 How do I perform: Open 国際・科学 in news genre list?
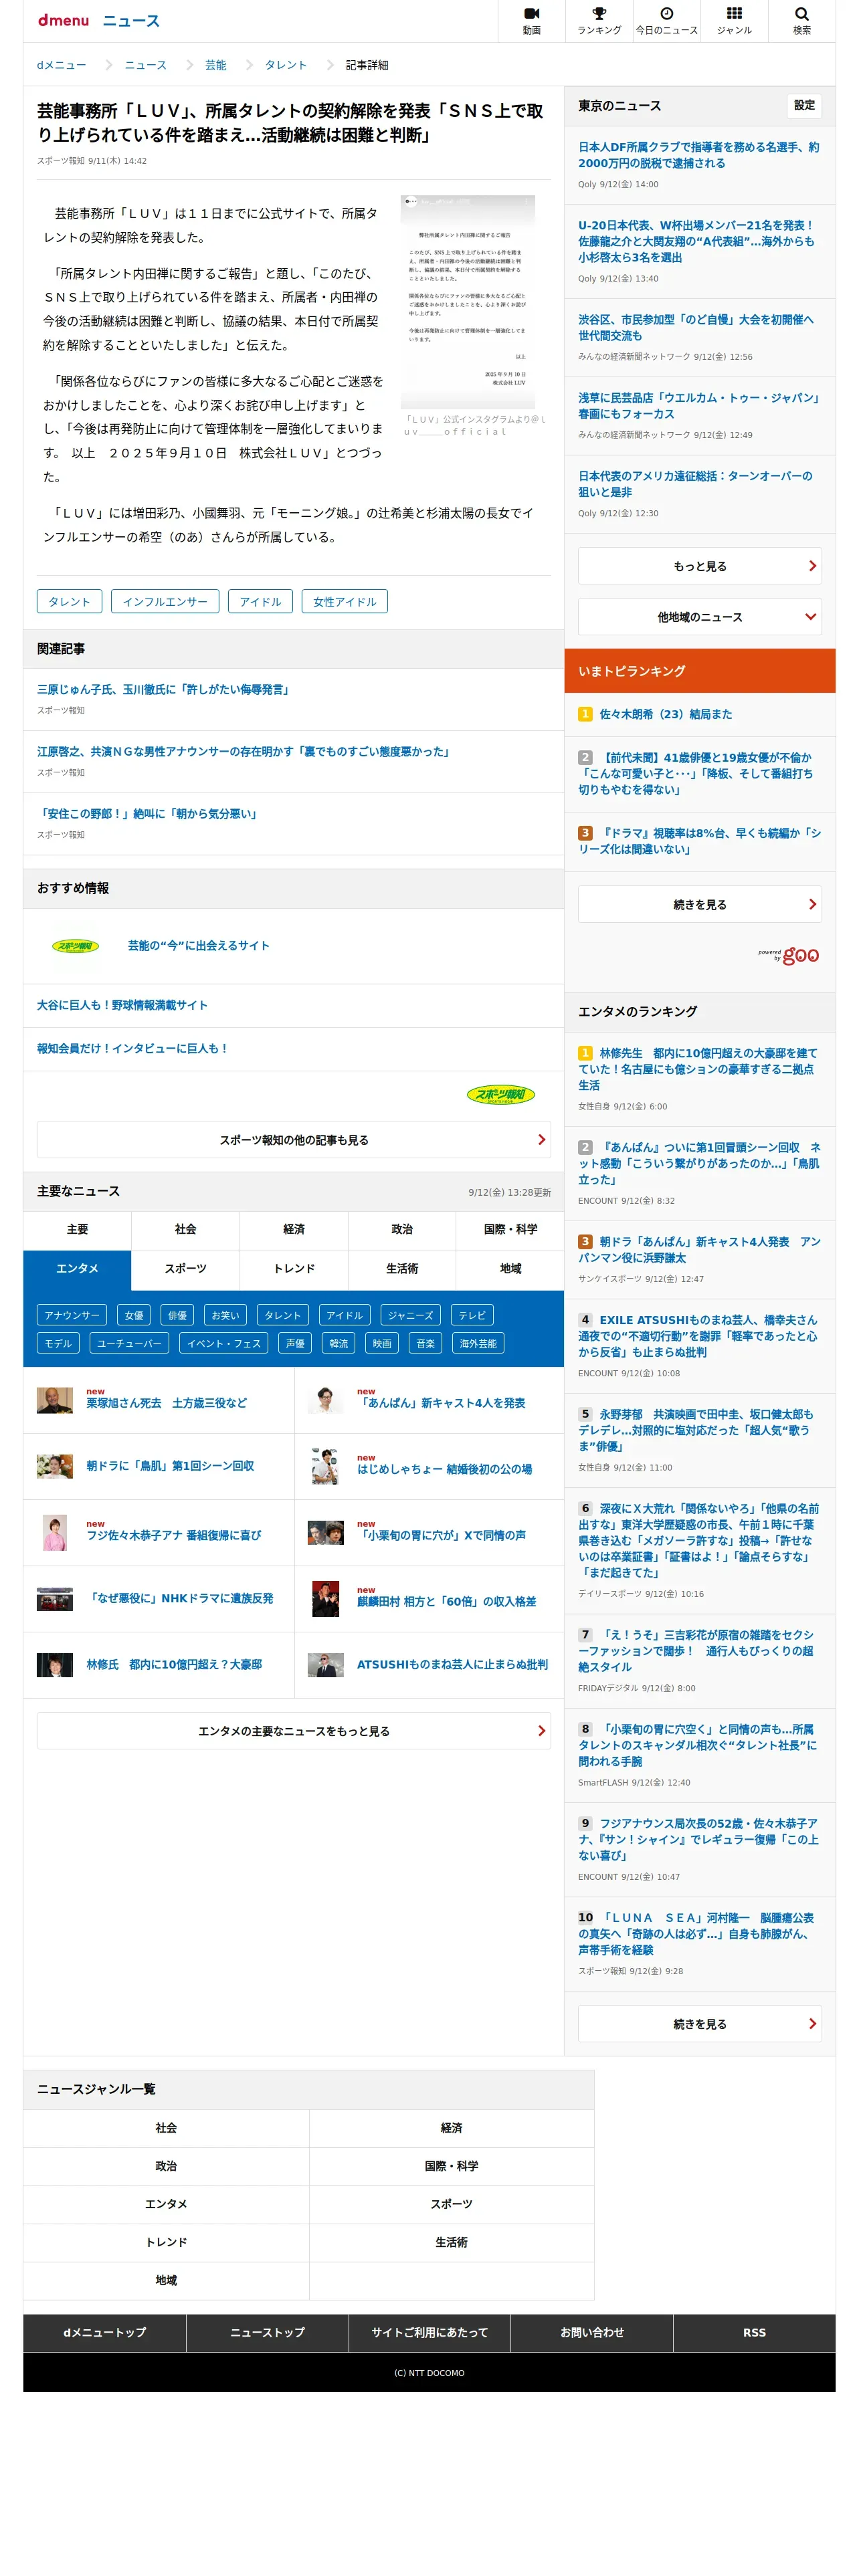point(451,2166)
